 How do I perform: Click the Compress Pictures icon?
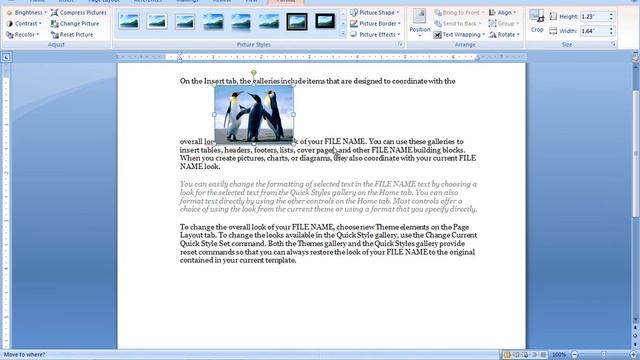pos(55,13)
